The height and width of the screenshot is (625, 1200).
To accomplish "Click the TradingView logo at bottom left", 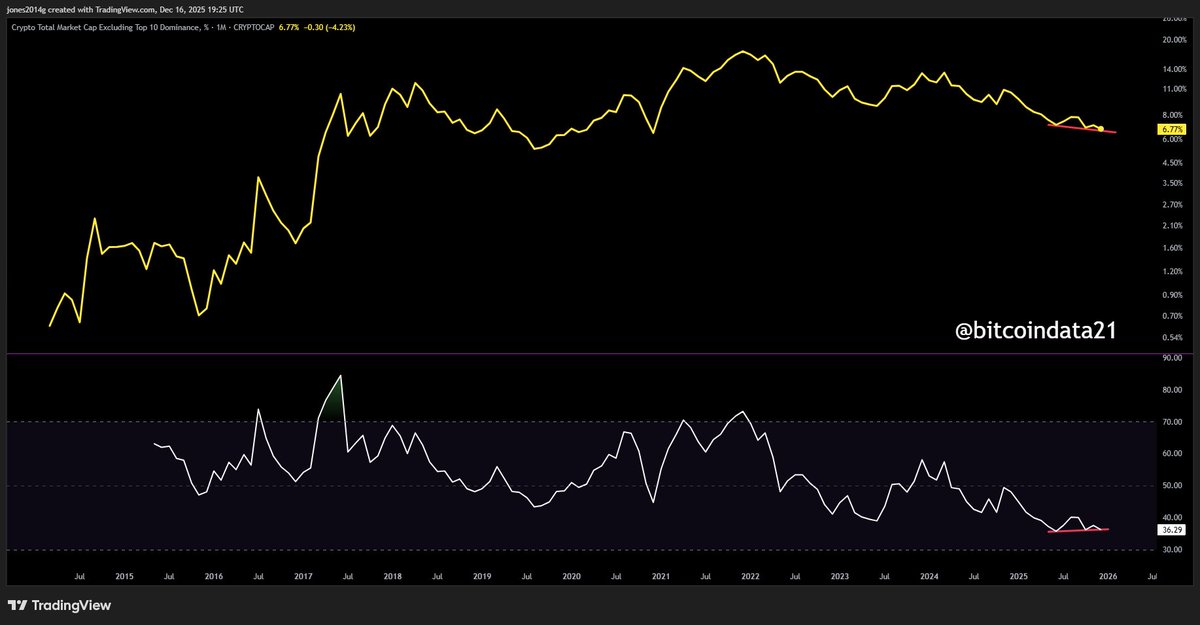I will click(x=59, y=605).
